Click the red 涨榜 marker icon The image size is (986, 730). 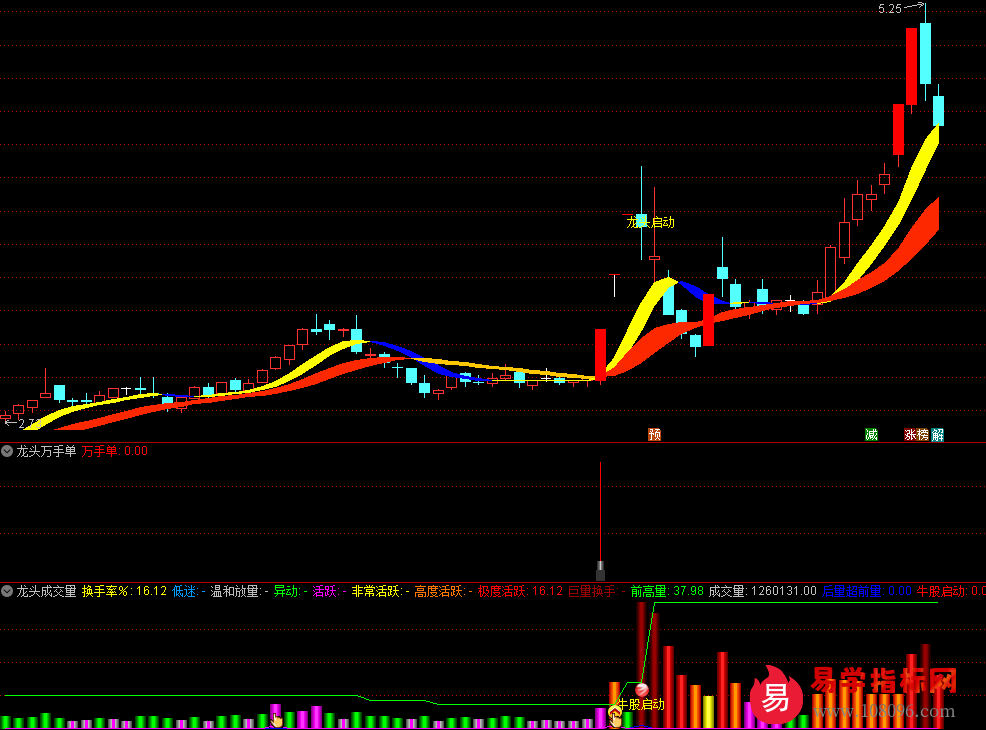tap(916, 434)
